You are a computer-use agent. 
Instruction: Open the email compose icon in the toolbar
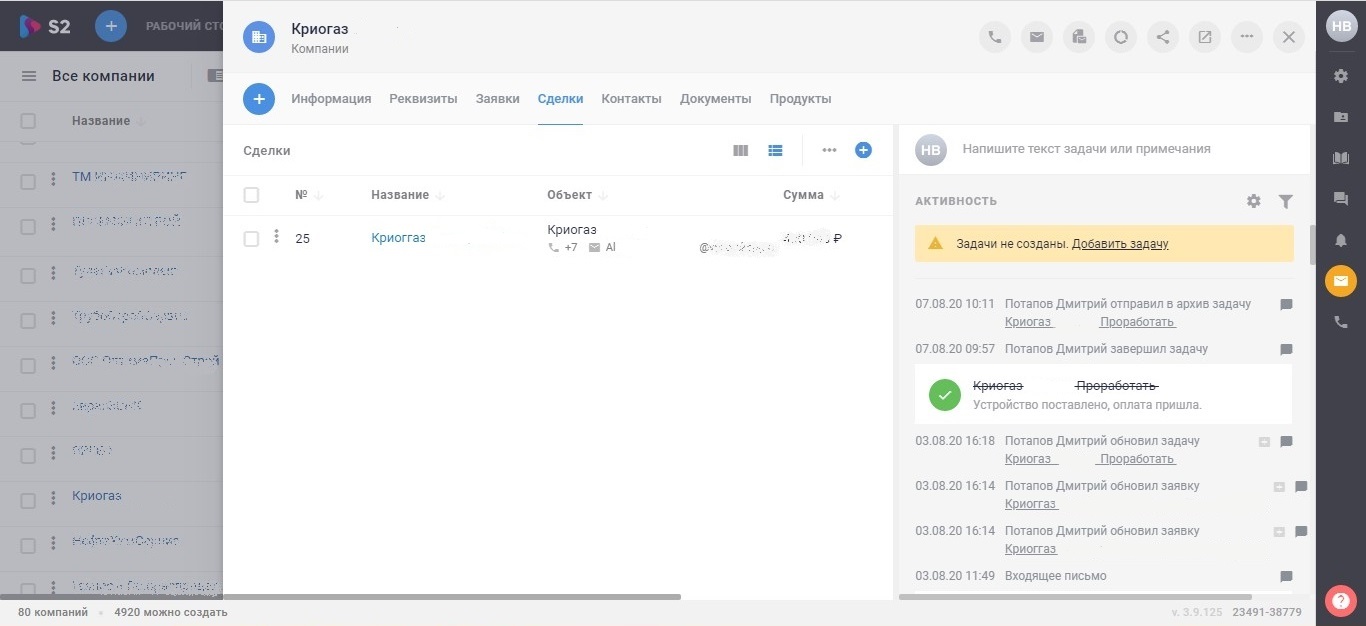point(1037,36)
